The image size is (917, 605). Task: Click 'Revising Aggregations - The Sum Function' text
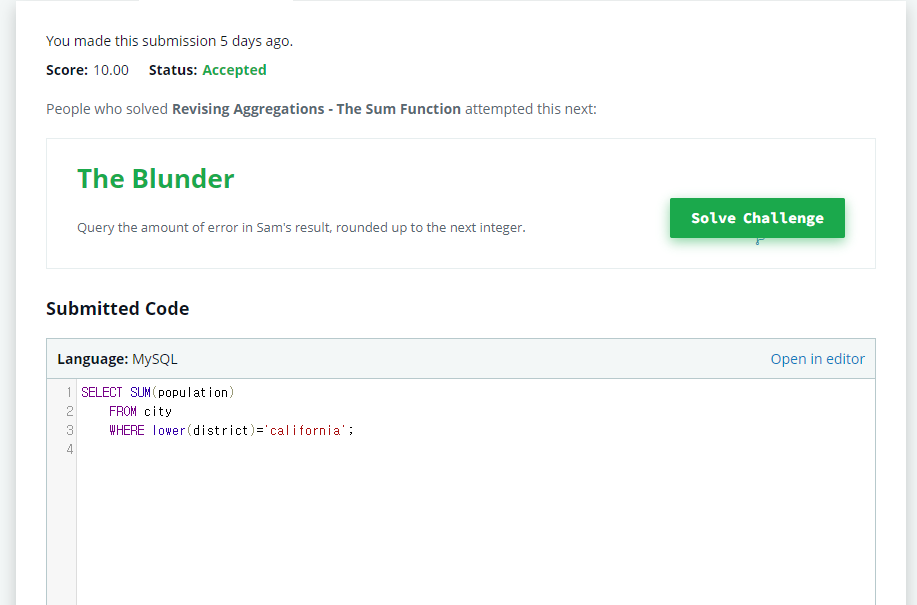(x=316, y=109)
